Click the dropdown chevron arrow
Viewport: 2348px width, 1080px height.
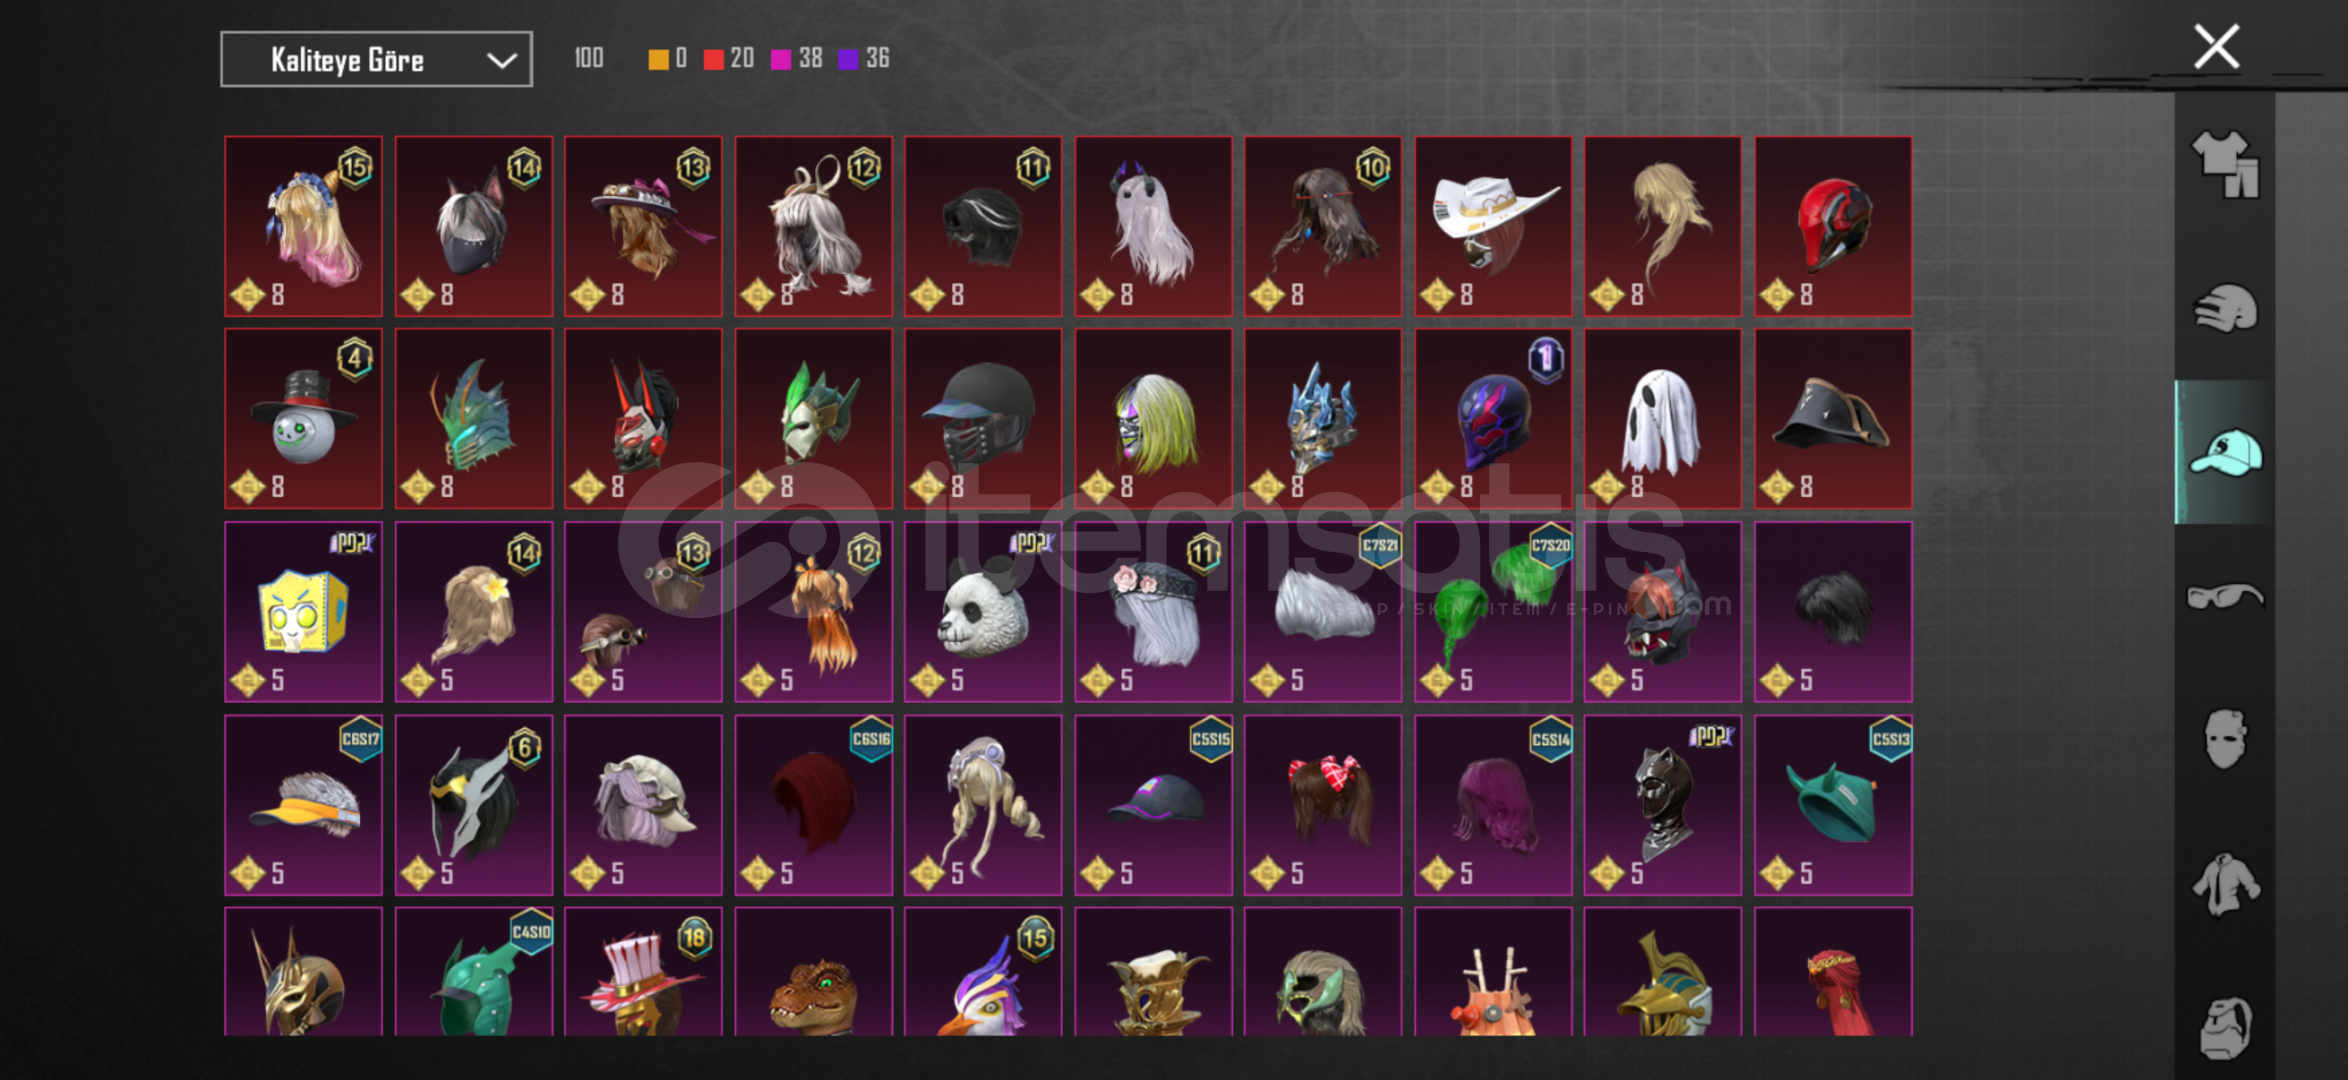click(x=501, y=61)
